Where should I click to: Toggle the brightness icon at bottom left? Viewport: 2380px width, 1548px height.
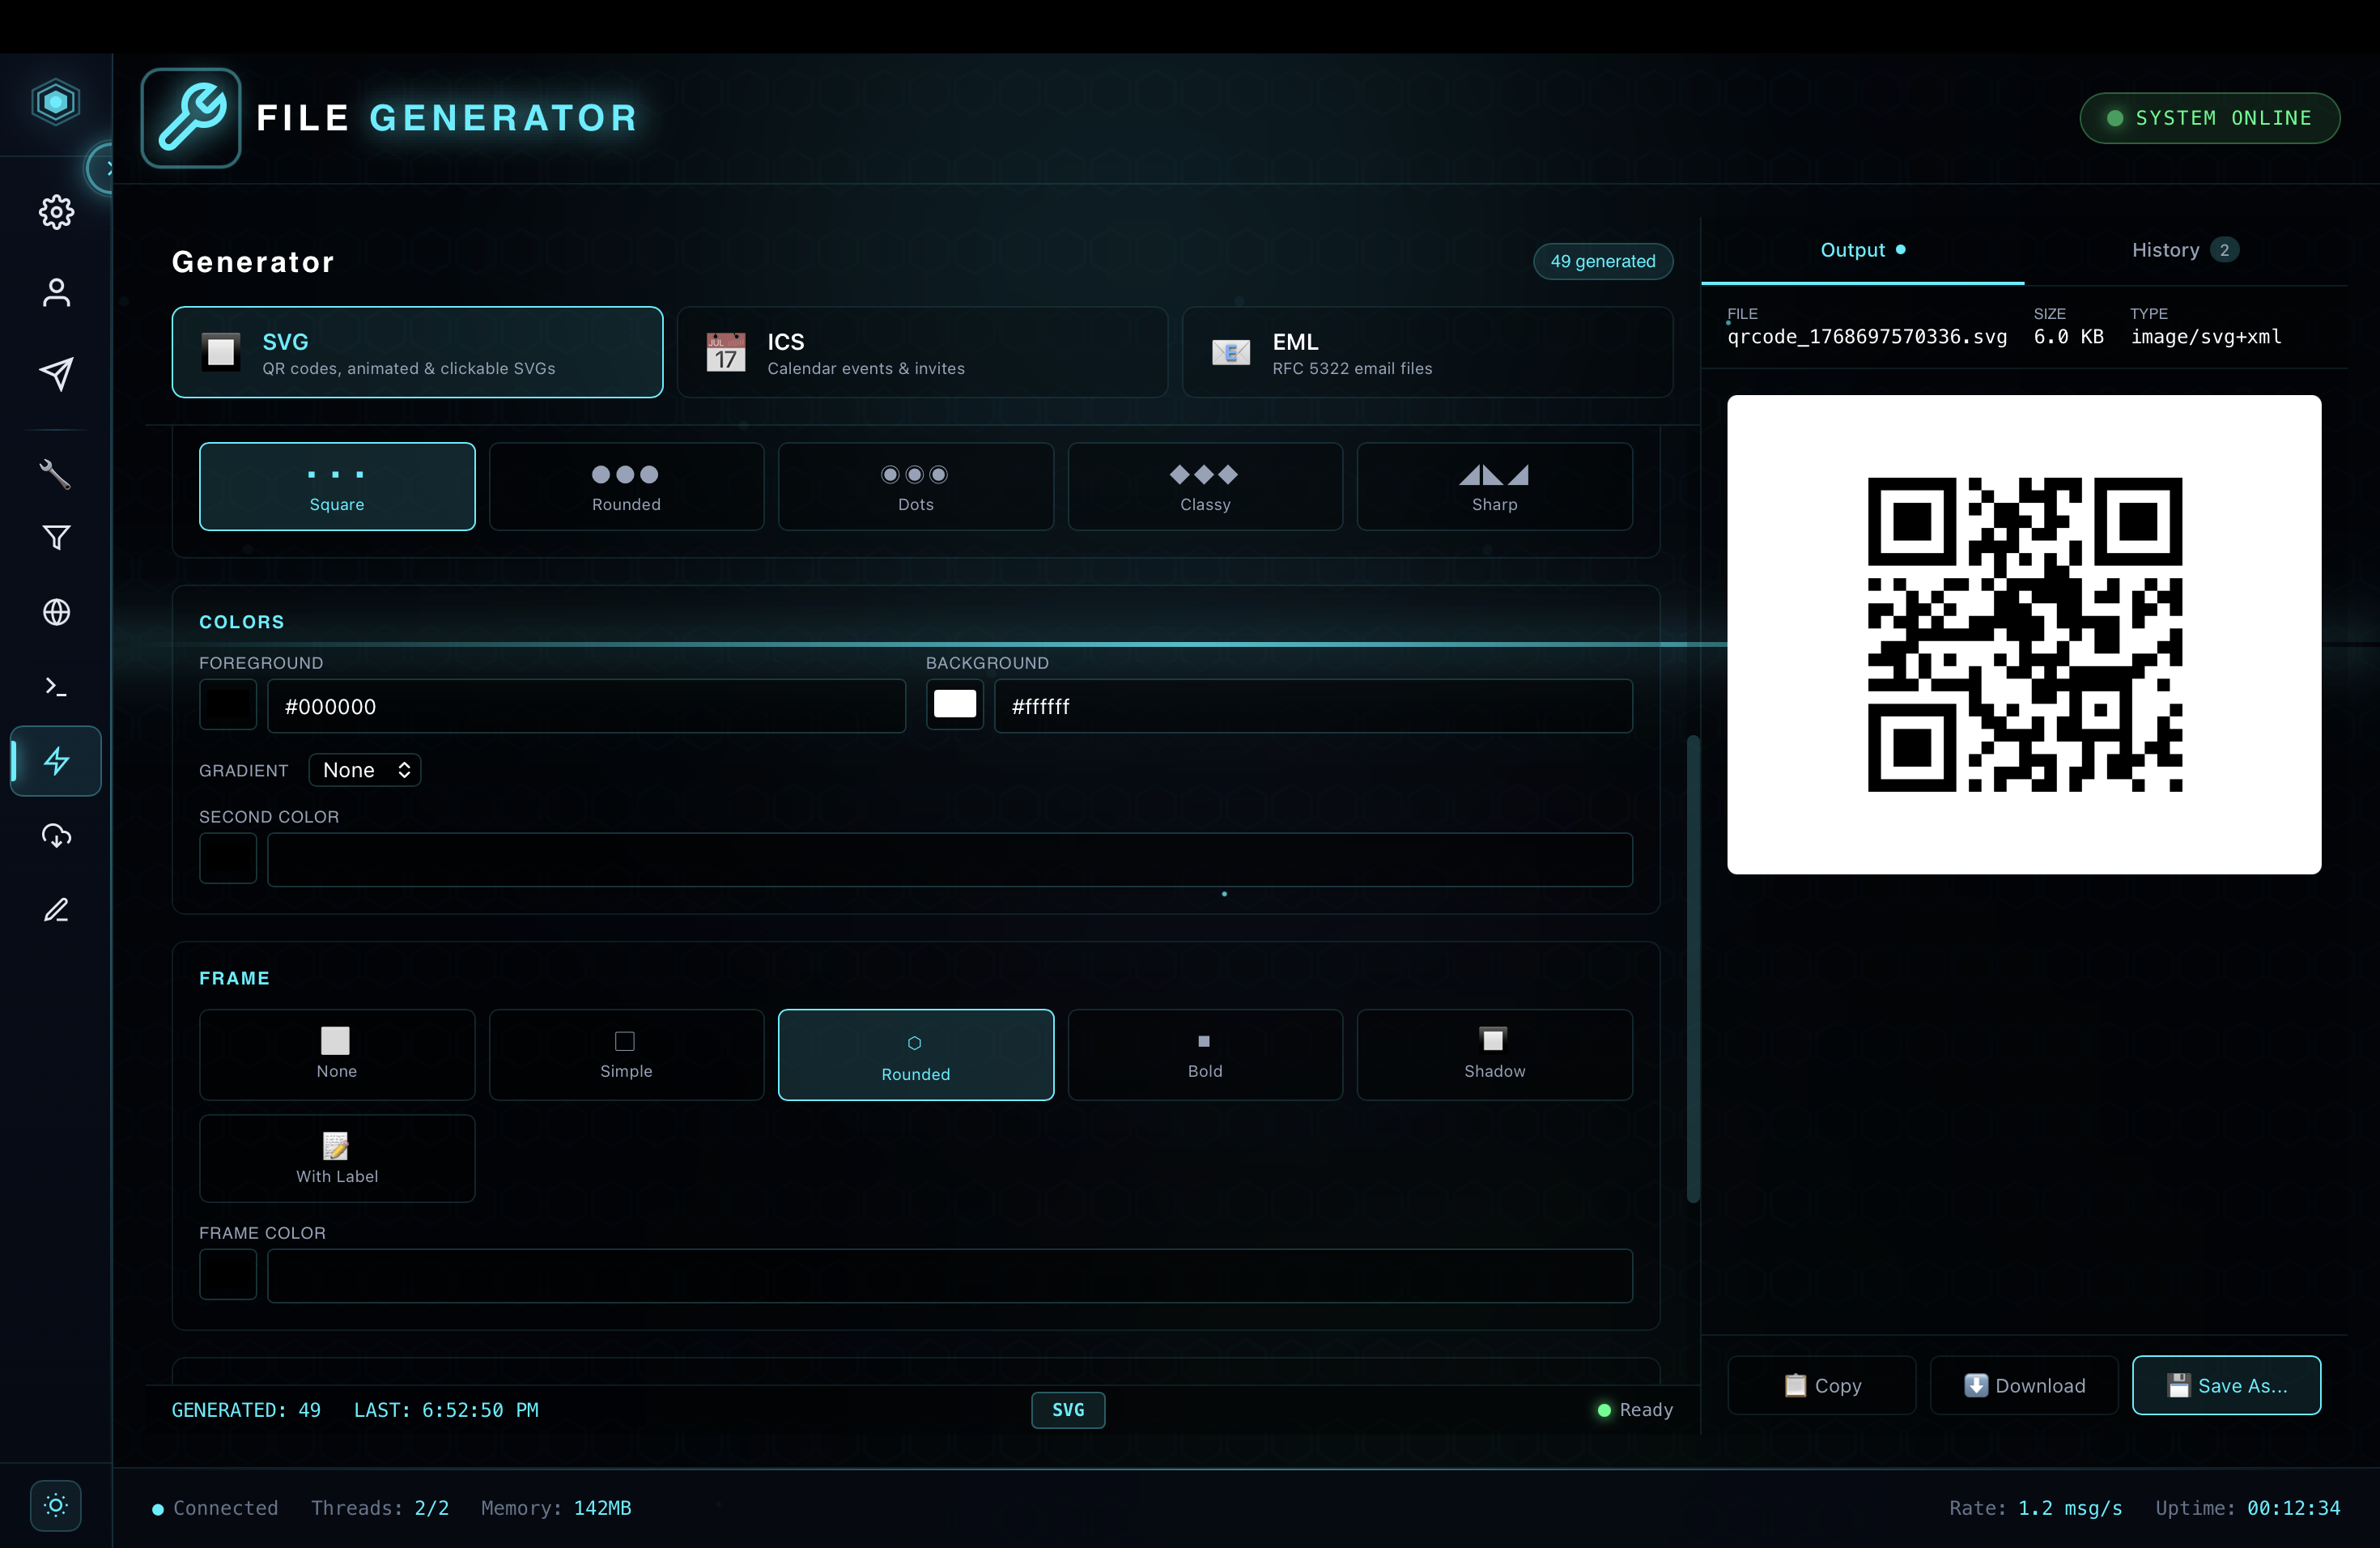[55, 1506]
